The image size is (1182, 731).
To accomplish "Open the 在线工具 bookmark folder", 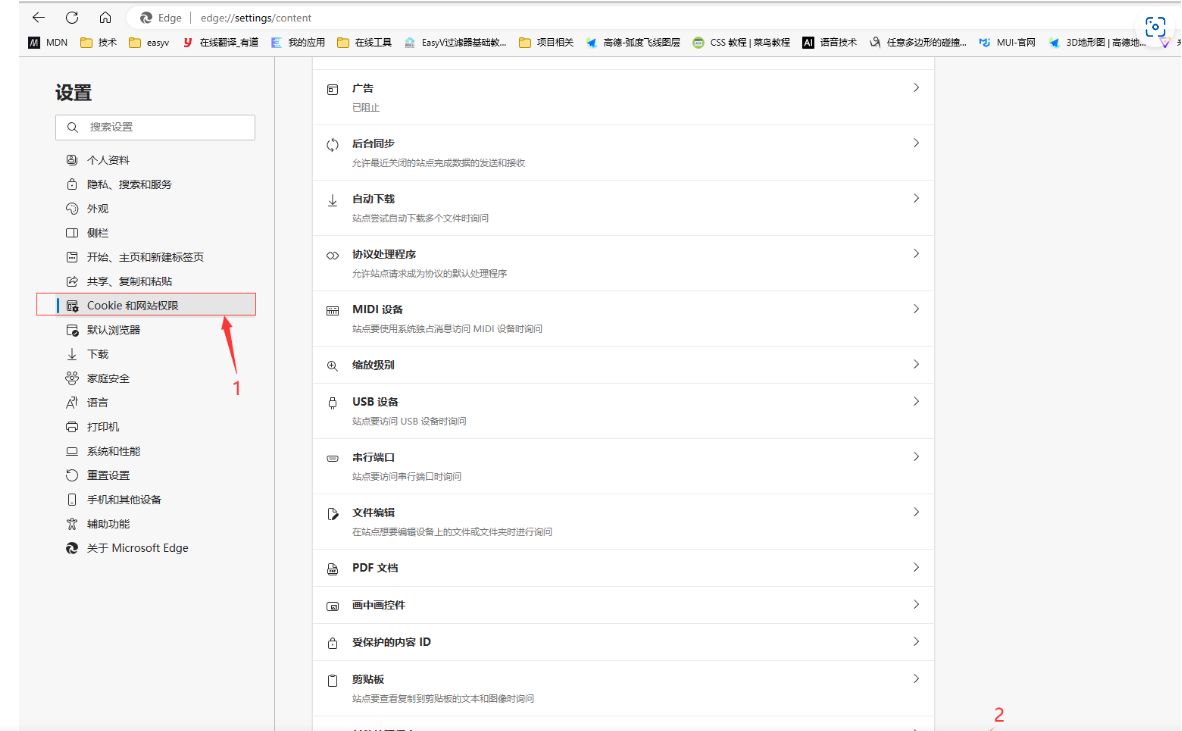I will pyautogui.click(x=364, y=43).
